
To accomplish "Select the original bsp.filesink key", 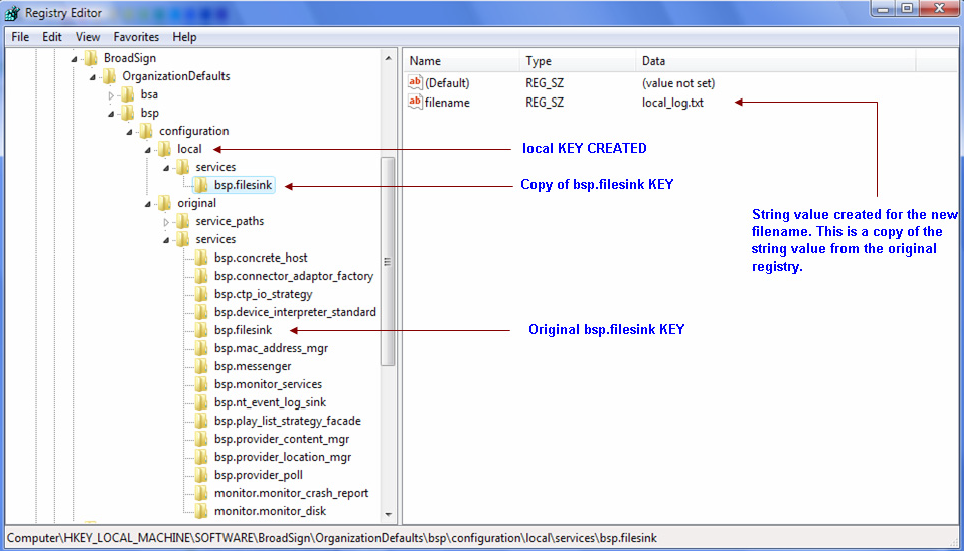I will (242, 330).
